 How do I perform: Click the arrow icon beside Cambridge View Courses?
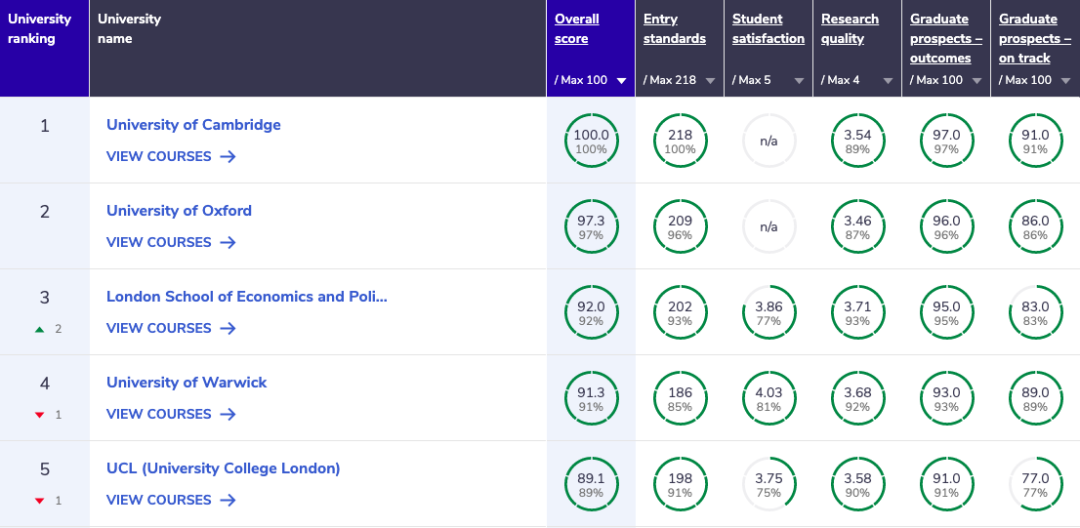(x=228, y=157)
